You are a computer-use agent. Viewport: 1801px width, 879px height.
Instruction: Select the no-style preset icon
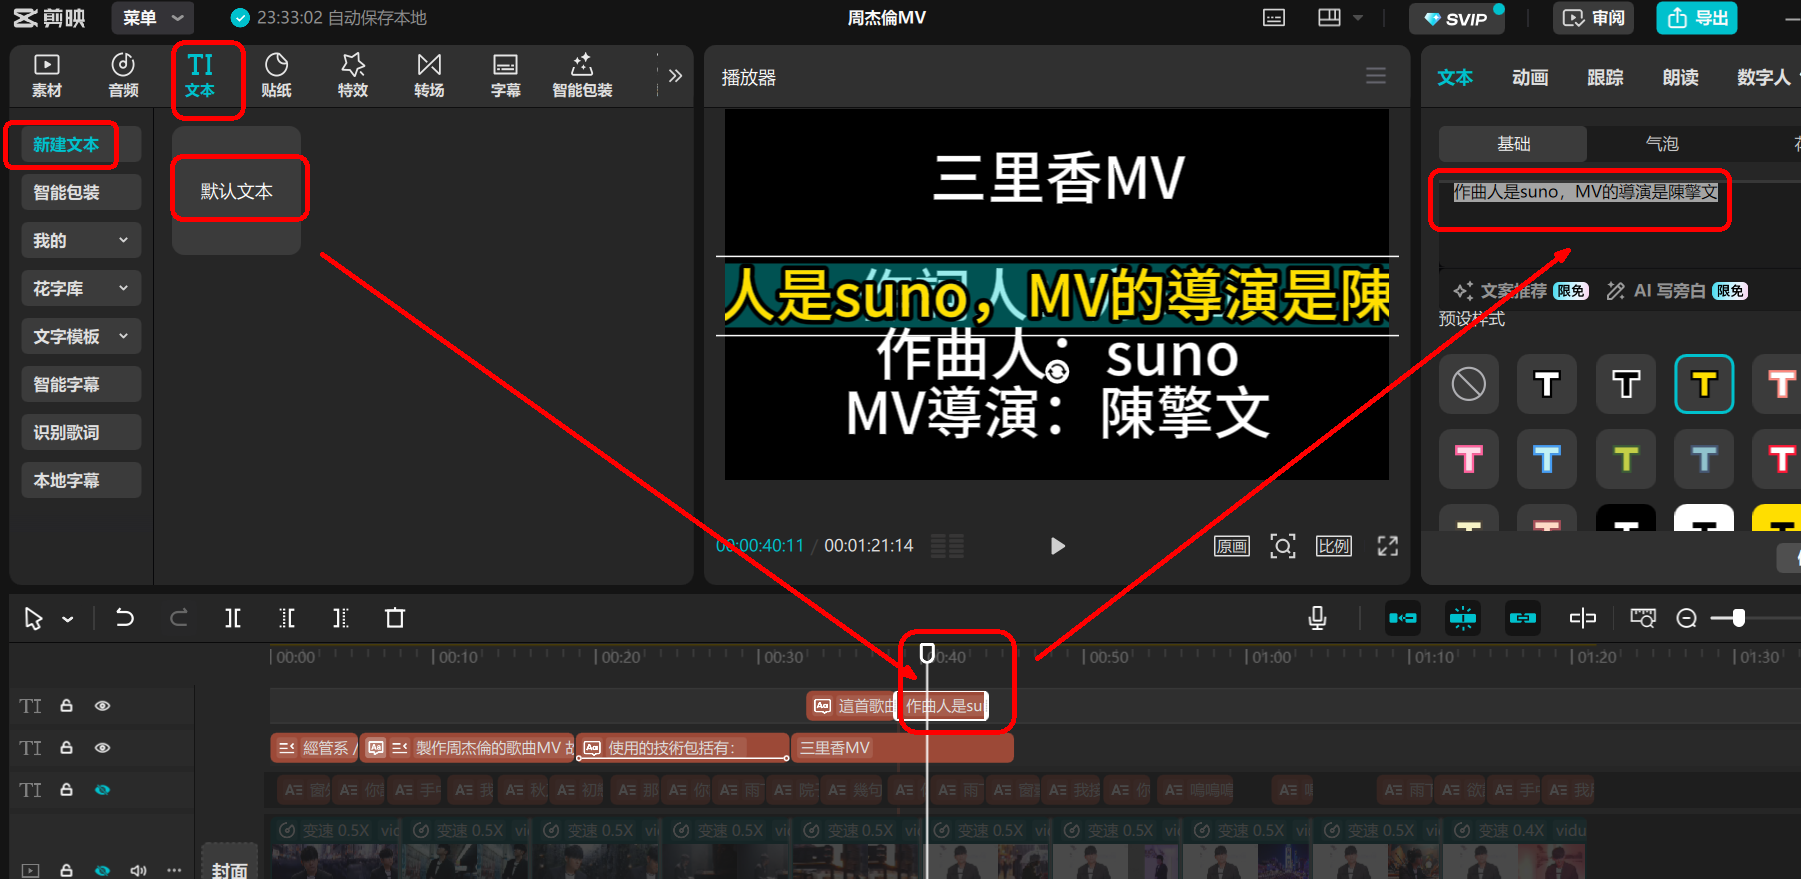pyautogui.click(x=1469, y=384)
